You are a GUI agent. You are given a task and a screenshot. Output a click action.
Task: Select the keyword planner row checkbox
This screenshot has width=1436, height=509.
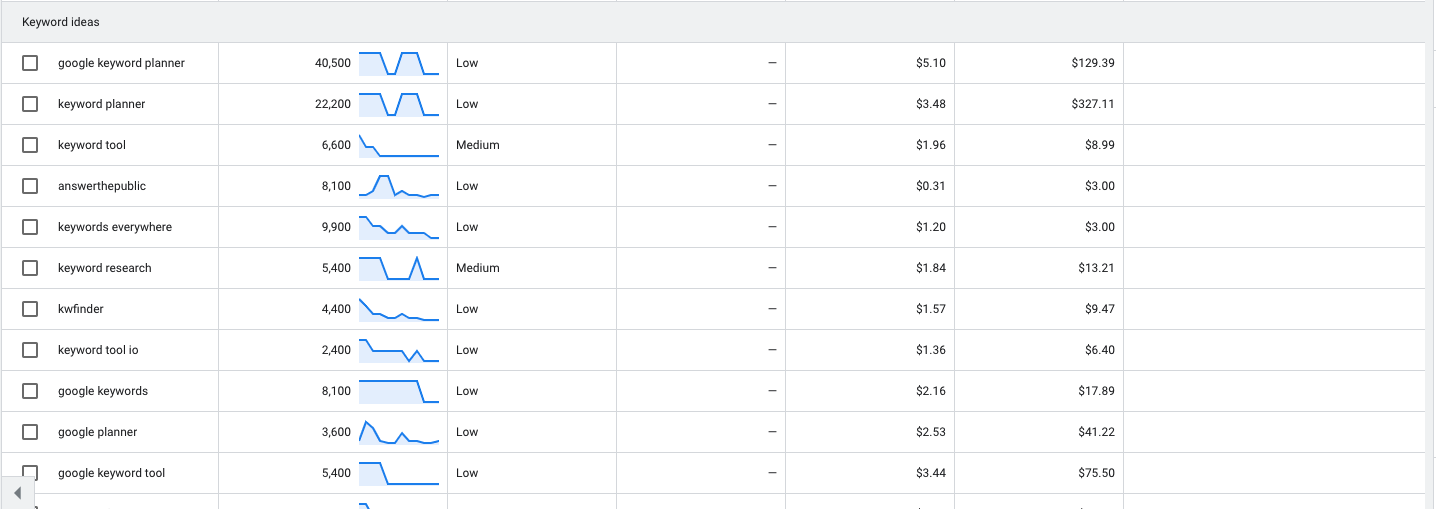[x=30, y=104]
